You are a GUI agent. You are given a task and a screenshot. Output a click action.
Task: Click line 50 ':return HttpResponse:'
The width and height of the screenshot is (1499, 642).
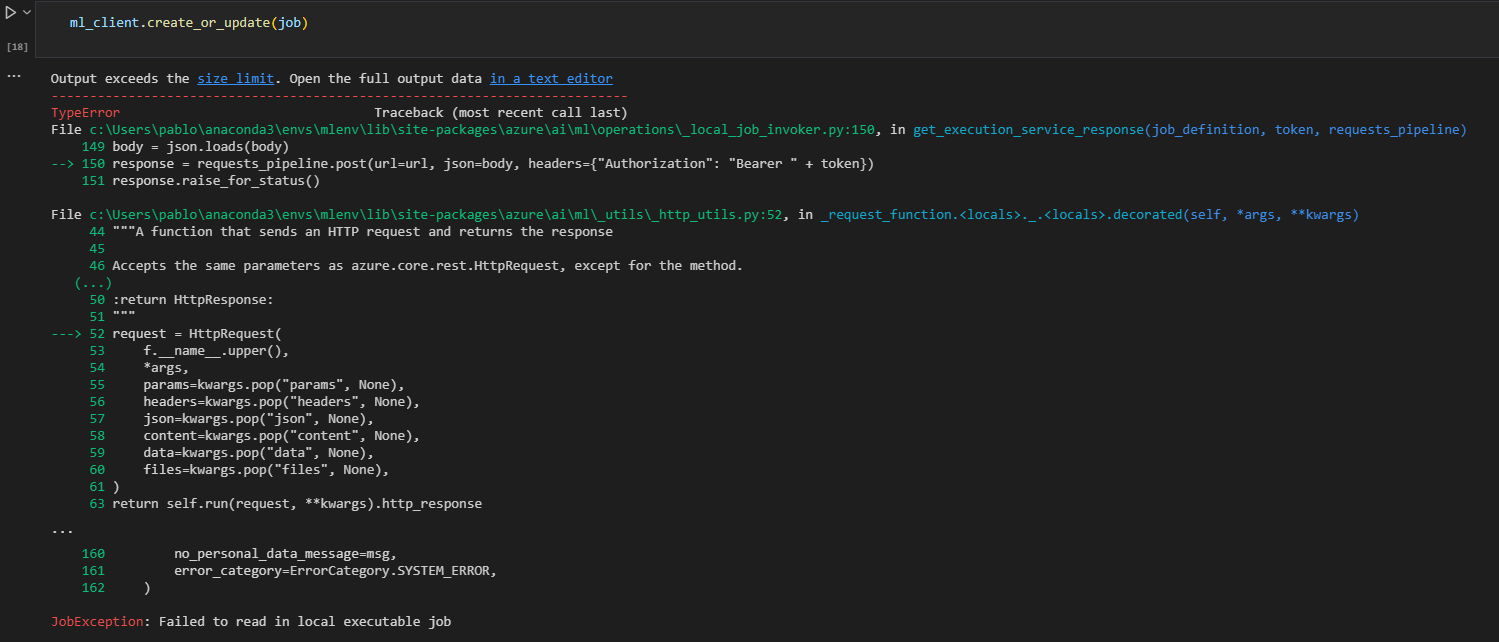pyautogui.click(x=193, y=300)
